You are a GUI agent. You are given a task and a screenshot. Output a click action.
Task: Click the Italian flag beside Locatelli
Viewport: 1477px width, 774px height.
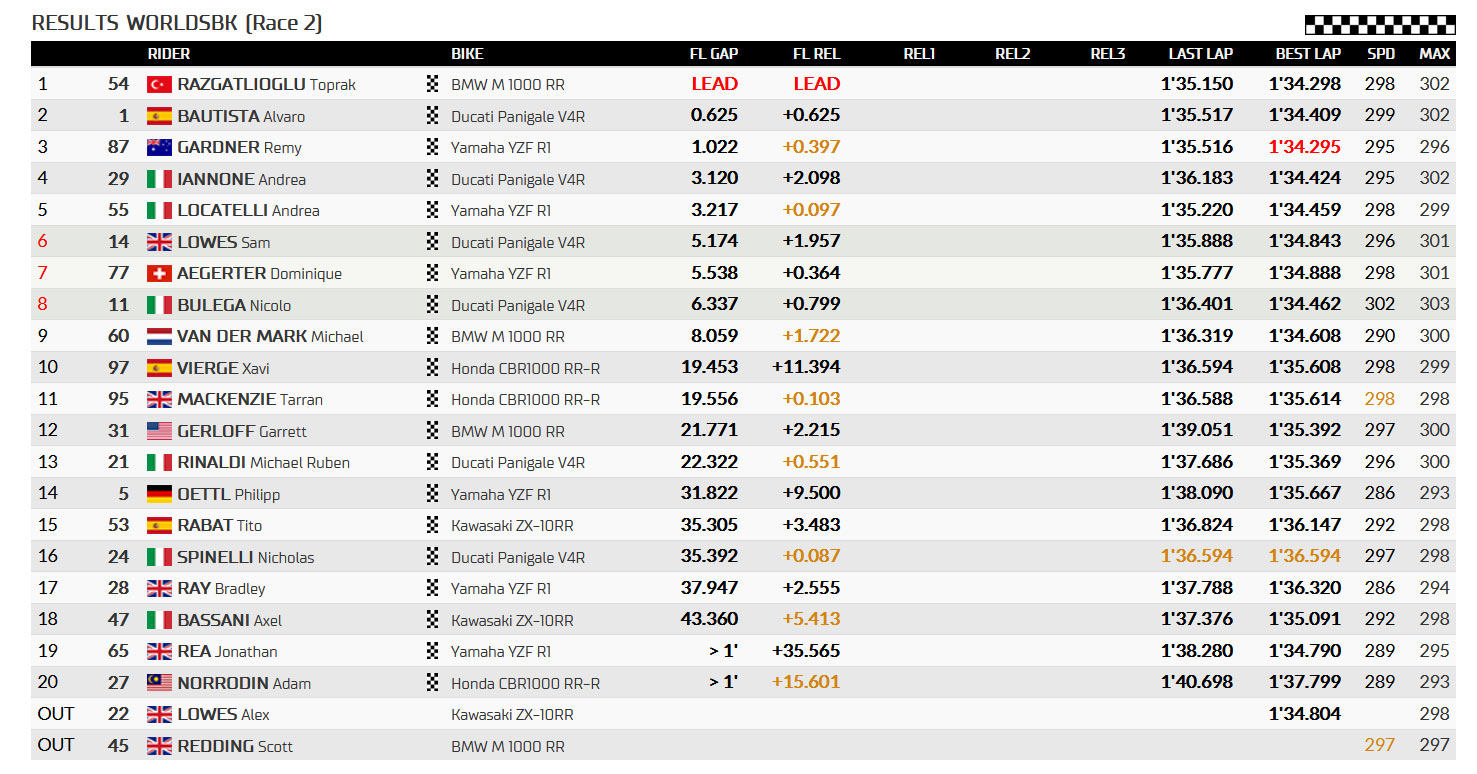coord(159,210)
